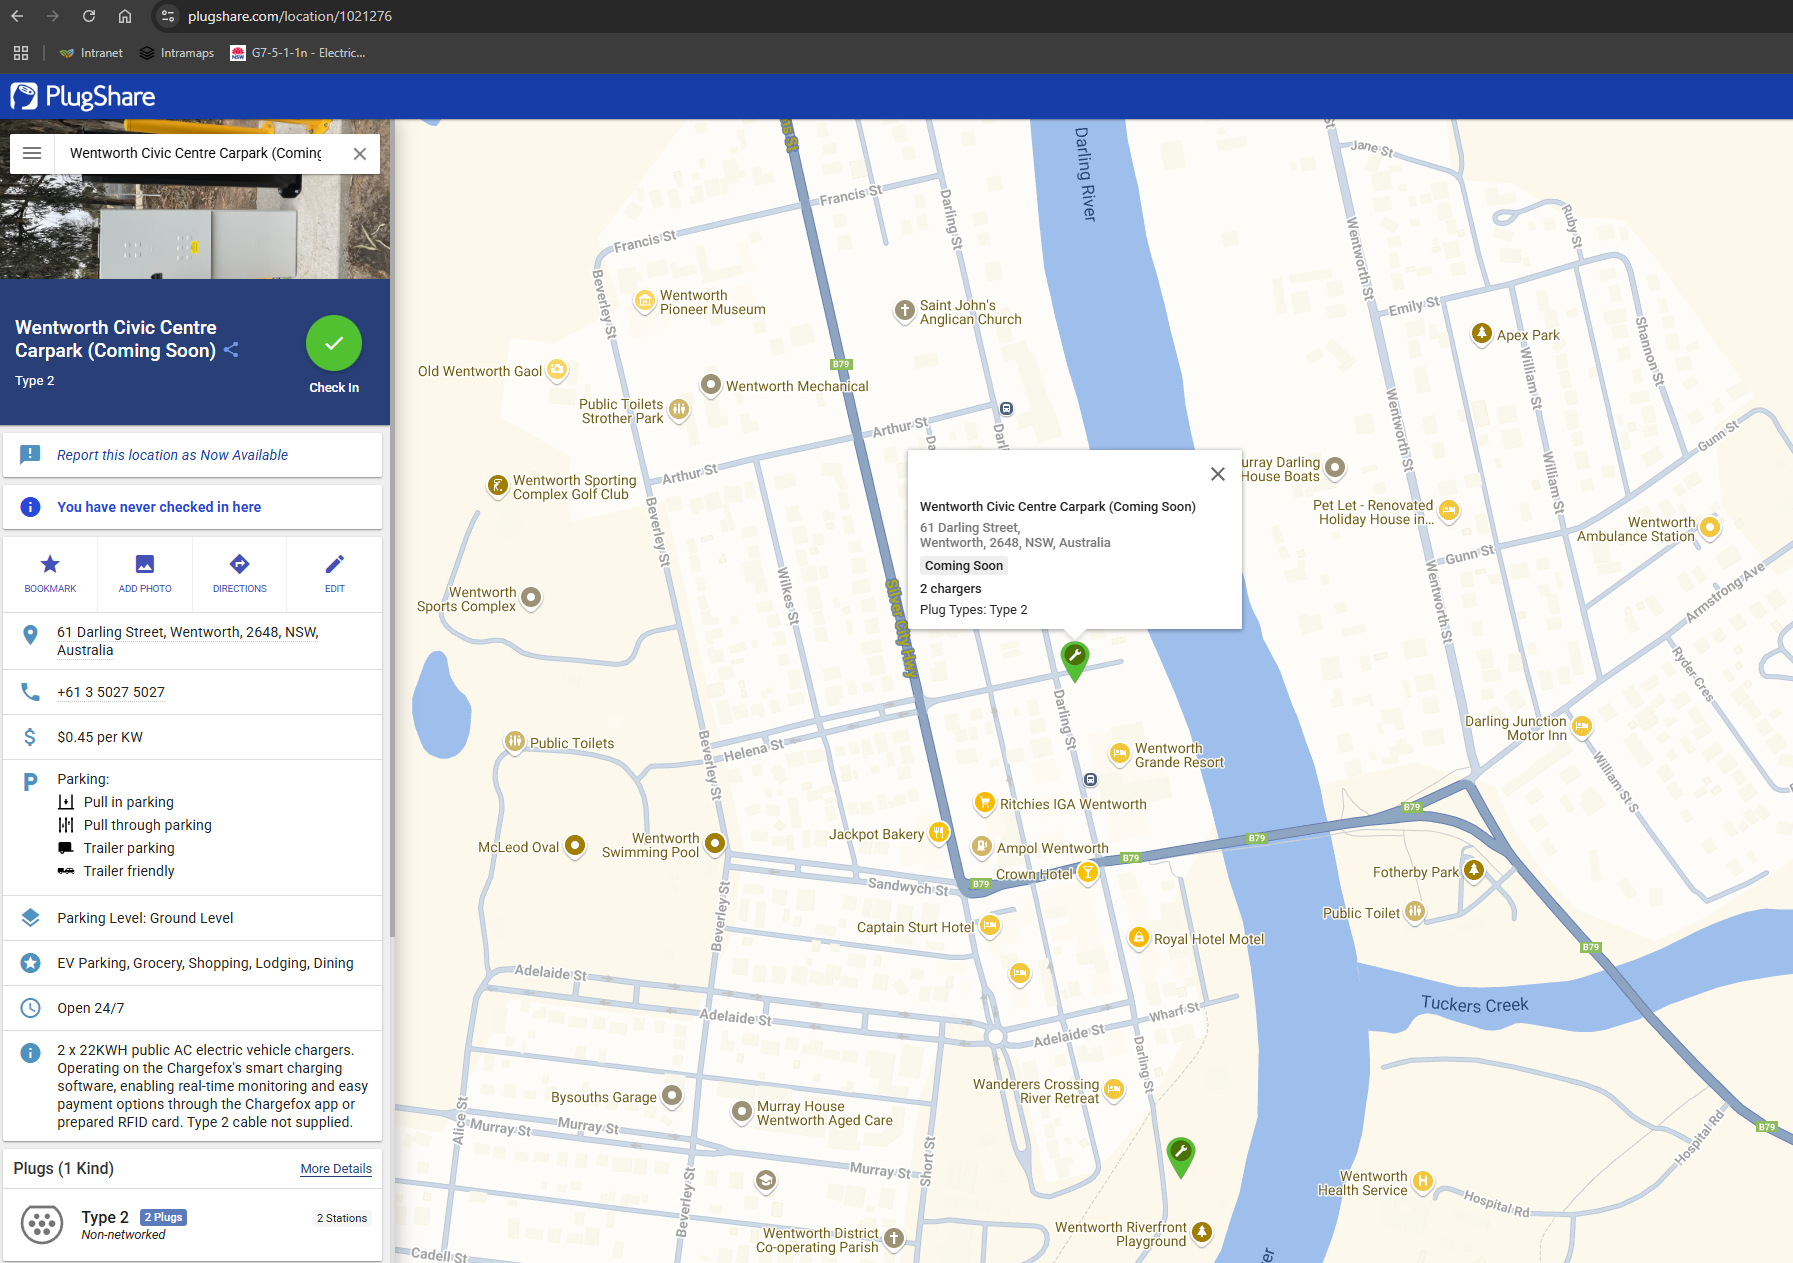Click the Add Photo icon
This screenshot has width=1793, height=1263.
click(145, 573)
